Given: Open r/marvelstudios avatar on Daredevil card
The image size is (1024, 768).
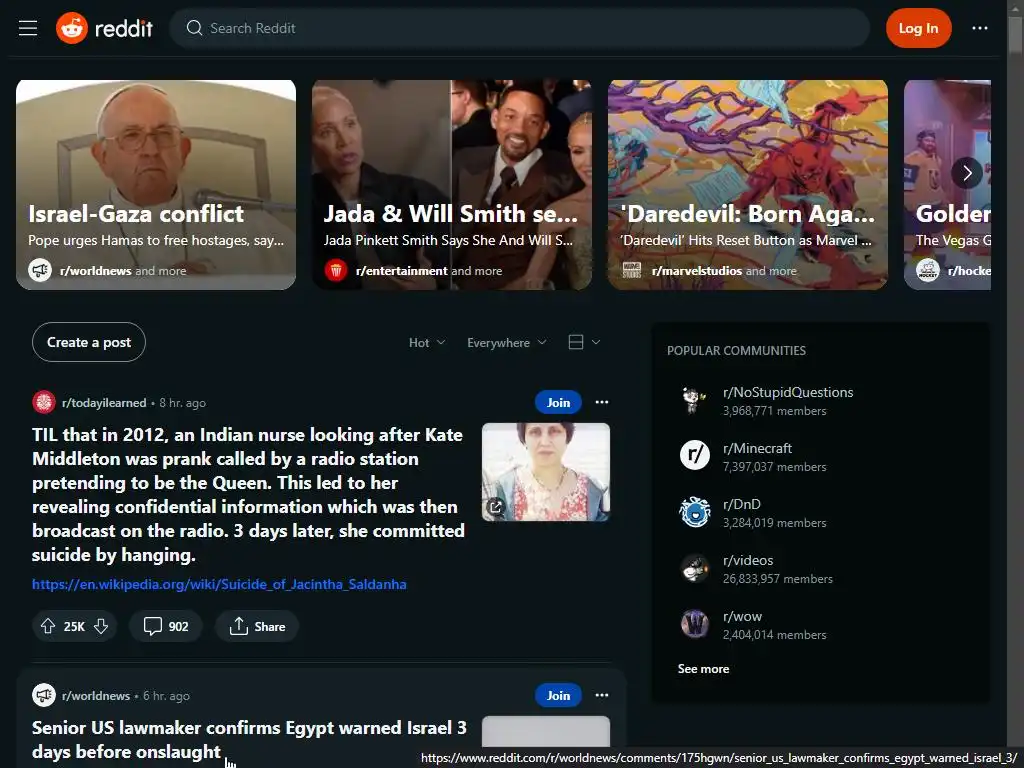Looking at the screenshot, I should (x=632, y=270).
